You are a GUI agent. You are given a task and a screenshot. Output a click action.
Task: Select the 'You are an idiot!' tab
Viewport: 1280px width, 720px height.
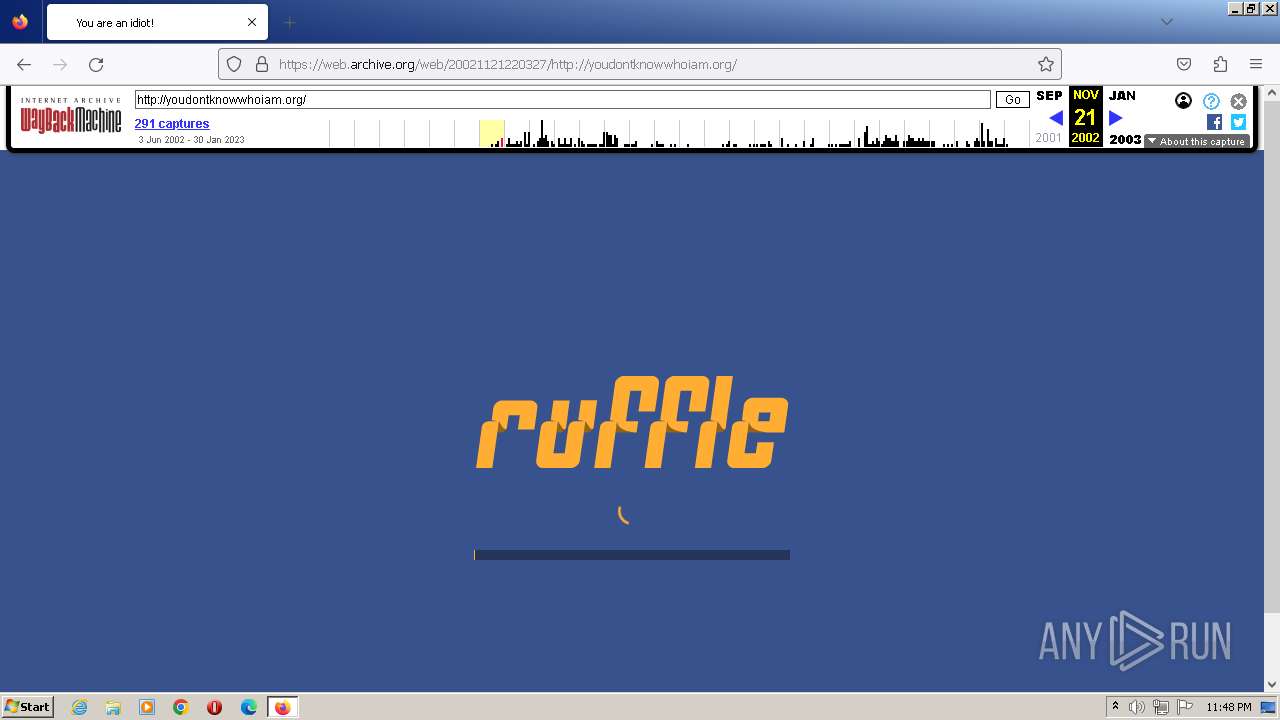pyautogui.click(x=157, y=22)
